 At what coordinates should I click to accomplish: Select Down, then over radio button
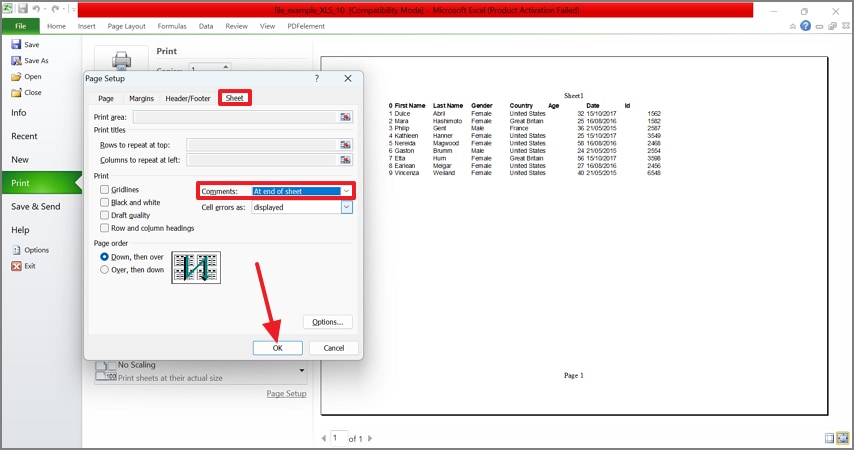(105, 257)
